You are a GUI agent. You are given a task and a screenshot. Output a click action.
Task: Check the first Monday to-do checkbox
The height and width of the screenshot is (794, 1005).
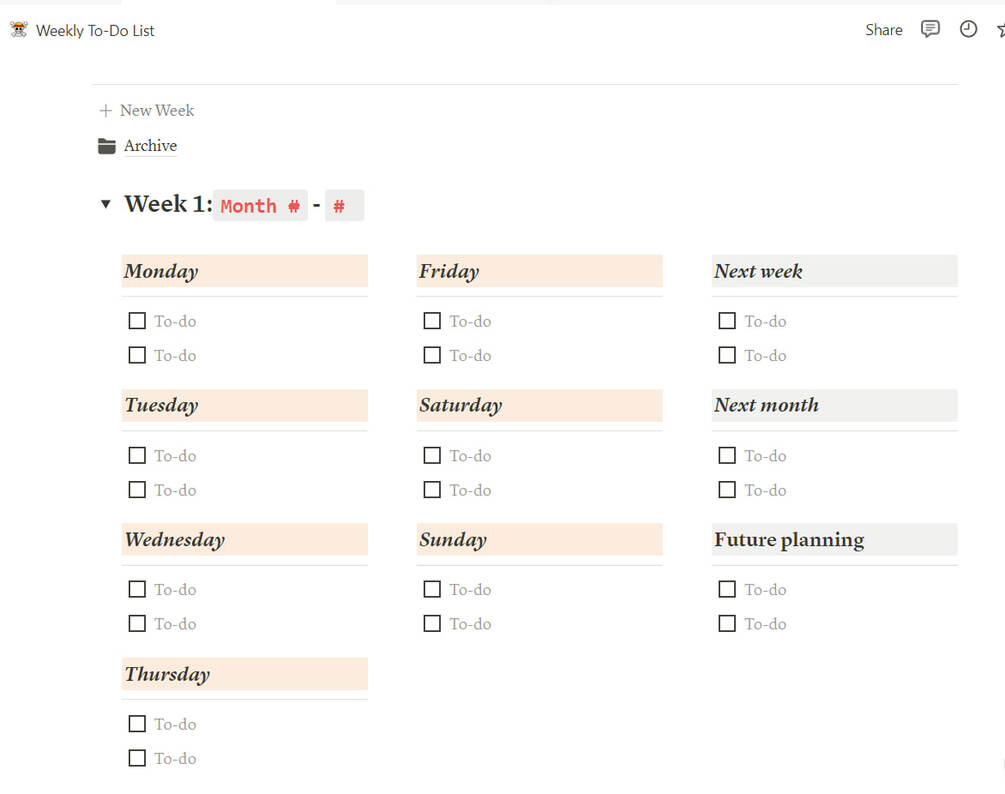(137, 321)
